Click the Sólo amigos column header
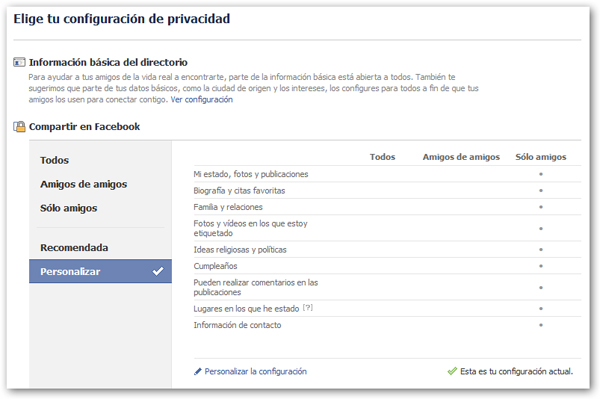Image resolution: width=600 pixels, height=399 pixels. pyautogui.click(x=541, y=157)
